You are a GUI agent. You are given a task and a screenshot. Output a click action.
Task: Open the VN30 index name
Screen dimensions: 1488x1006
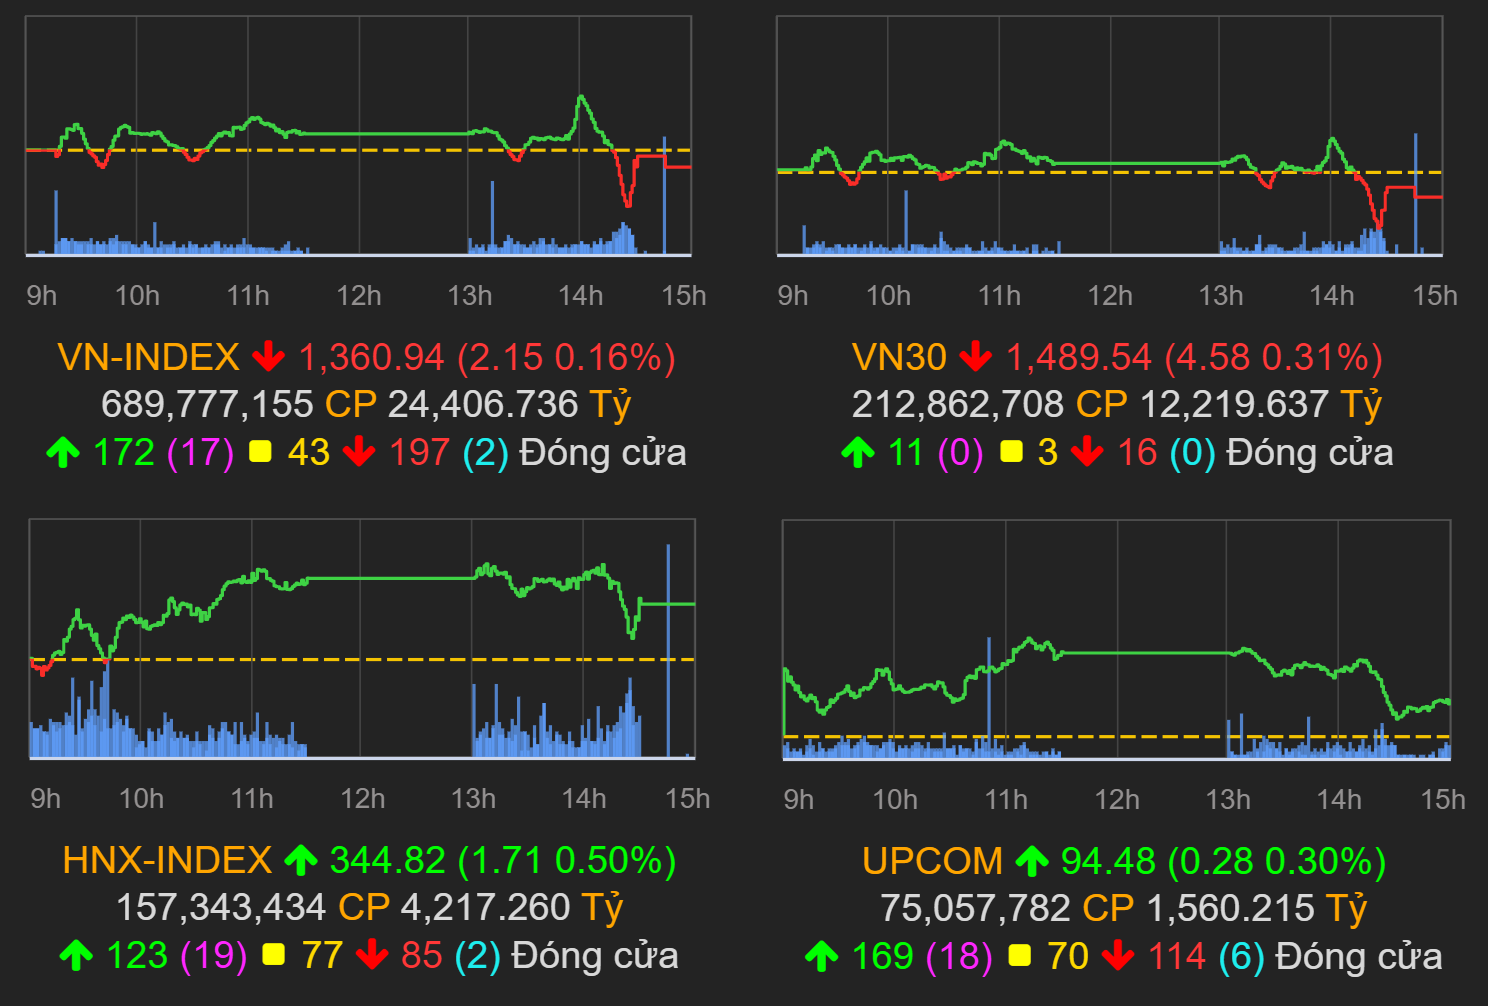pos(898,357)
